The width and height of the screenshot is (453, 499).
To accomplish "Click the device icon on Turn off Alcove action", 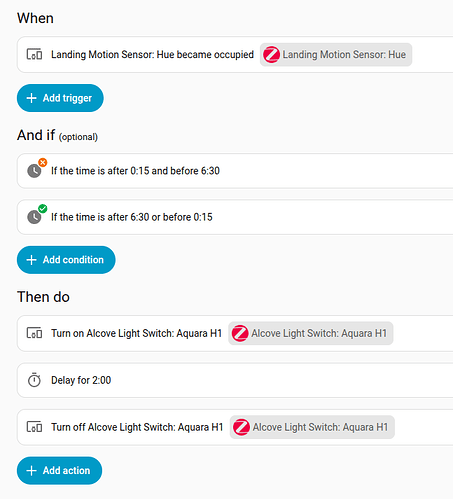I will tap(34, 427).
